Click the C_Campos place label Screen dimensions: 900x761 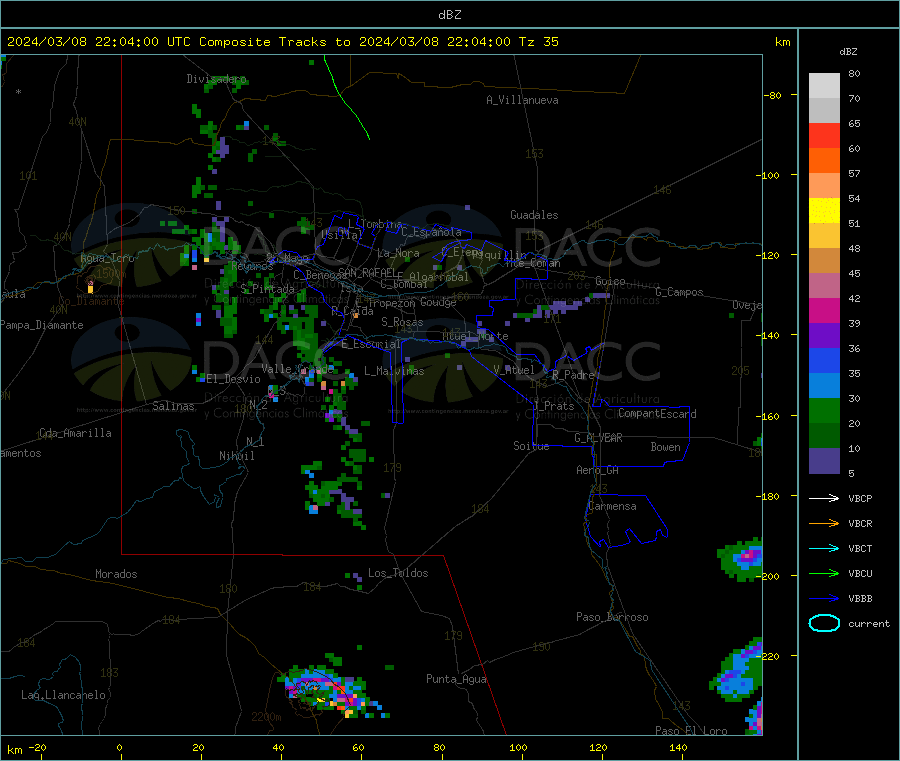pos(679,292)
